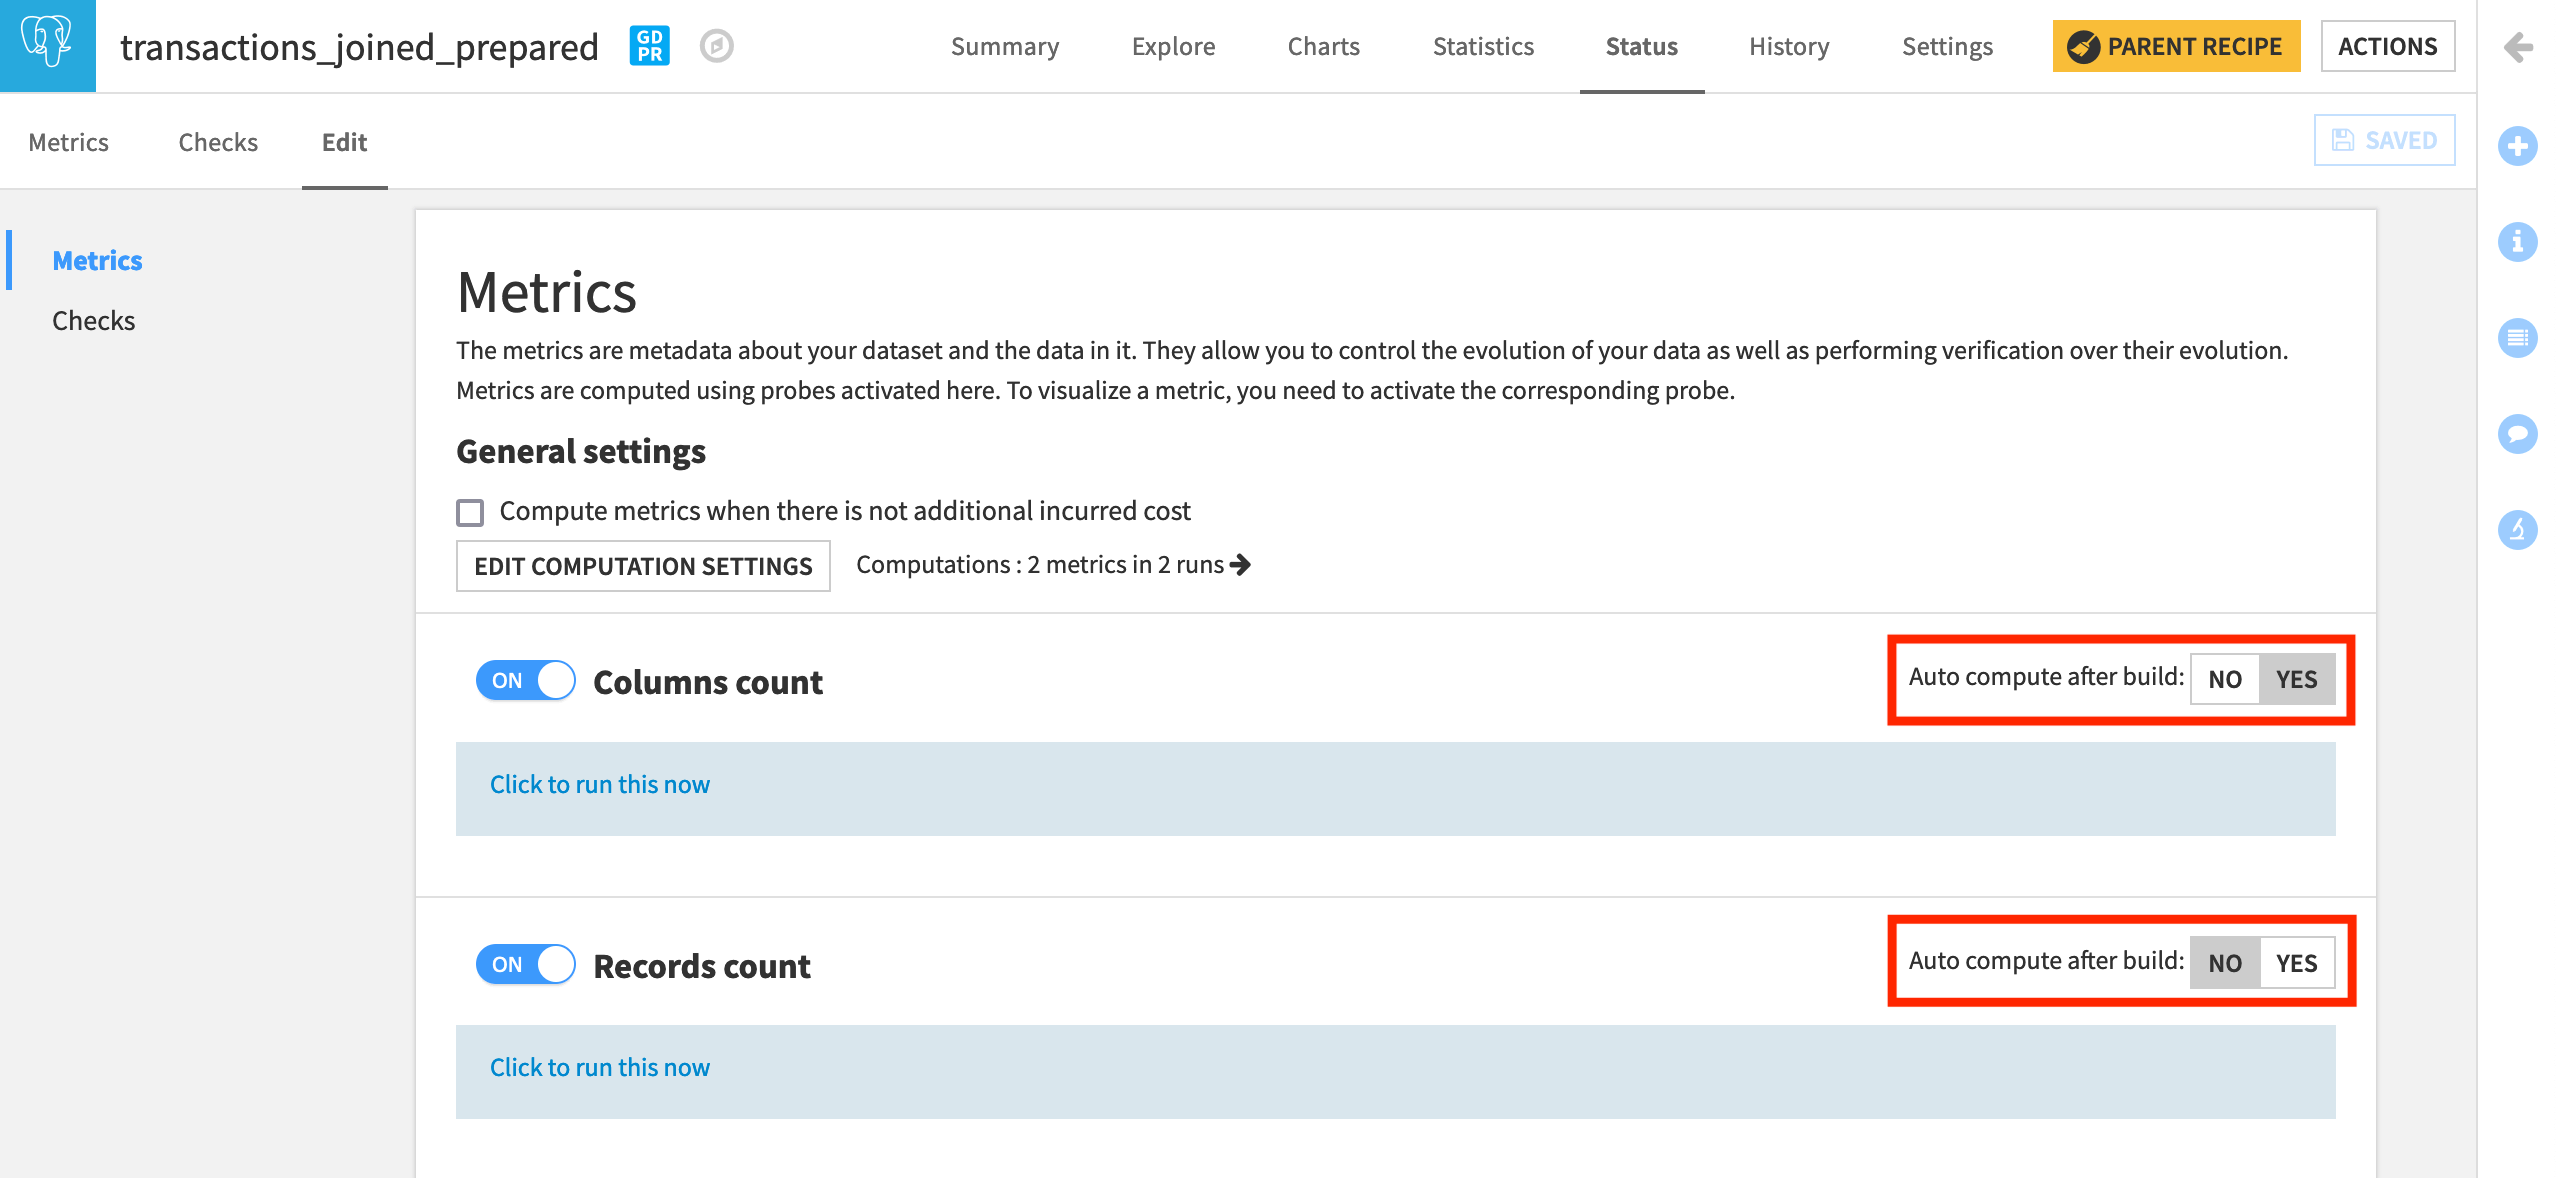Click EDIT COMPUTATION SETTINGS
The width and height of the screenshot is (2556, 1178).
pyautogui.click(x=643, y=566)
